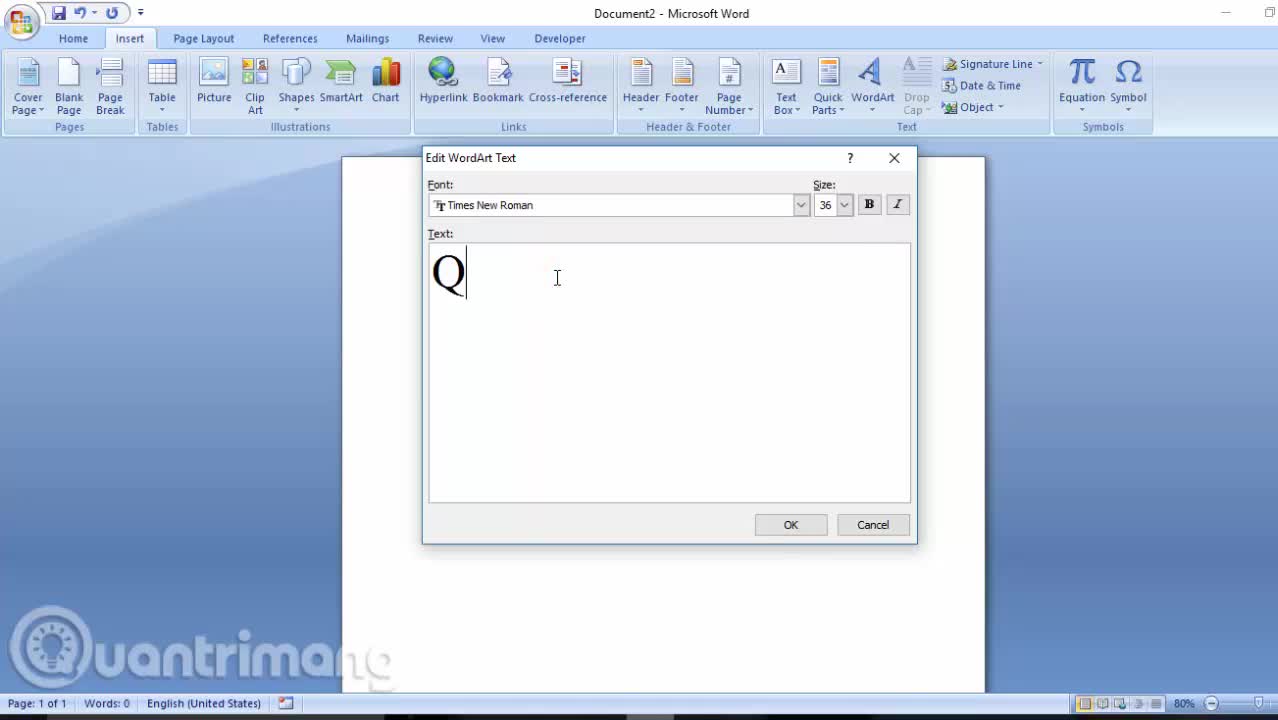The width and height of the screenshot is (1278, 720).
Task: Insert a Page Break
Action: pyautogui.click(x=110, y=87)
